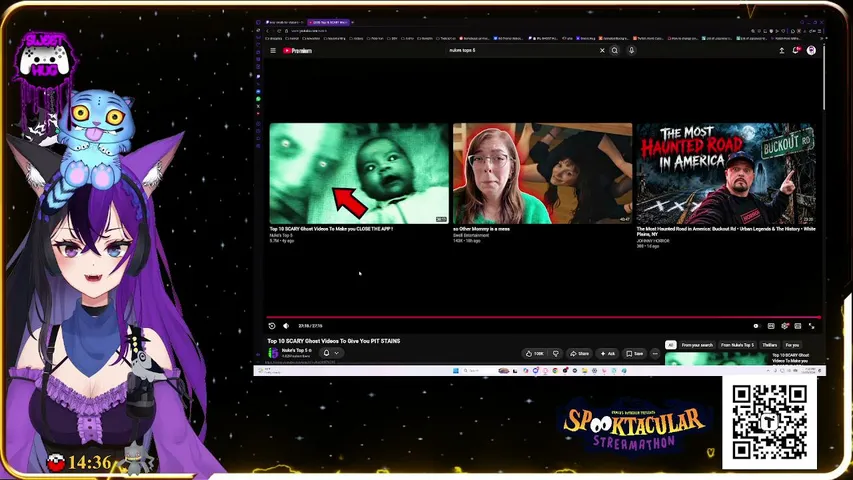This screenshot has height=480, width=853.
Task: Open the account avatar menu
Action: click(811, 51)
